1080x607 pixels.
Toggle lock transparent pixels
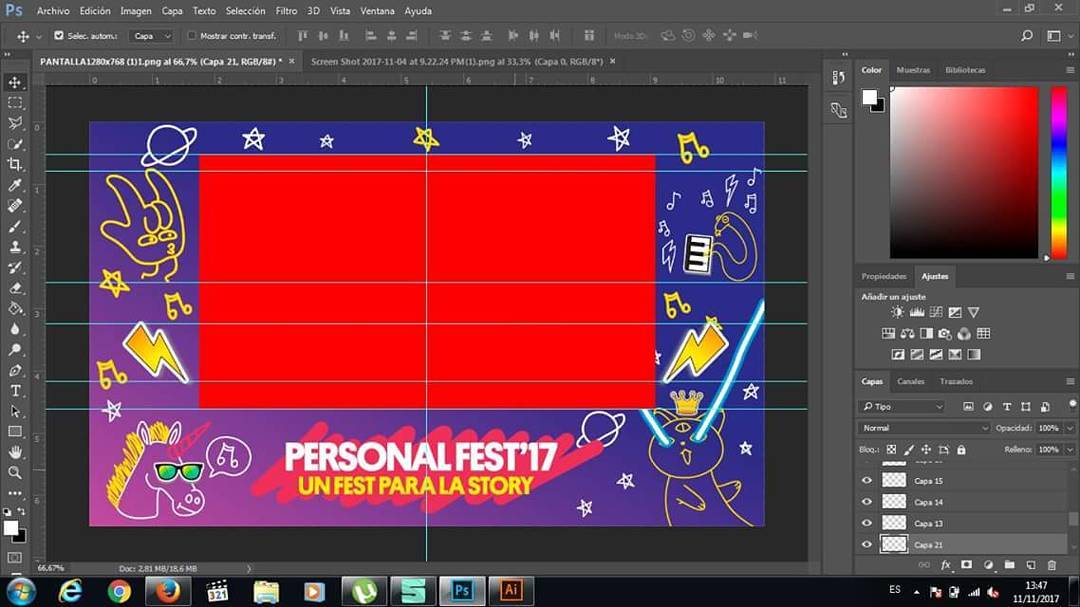tap(891, 450)
